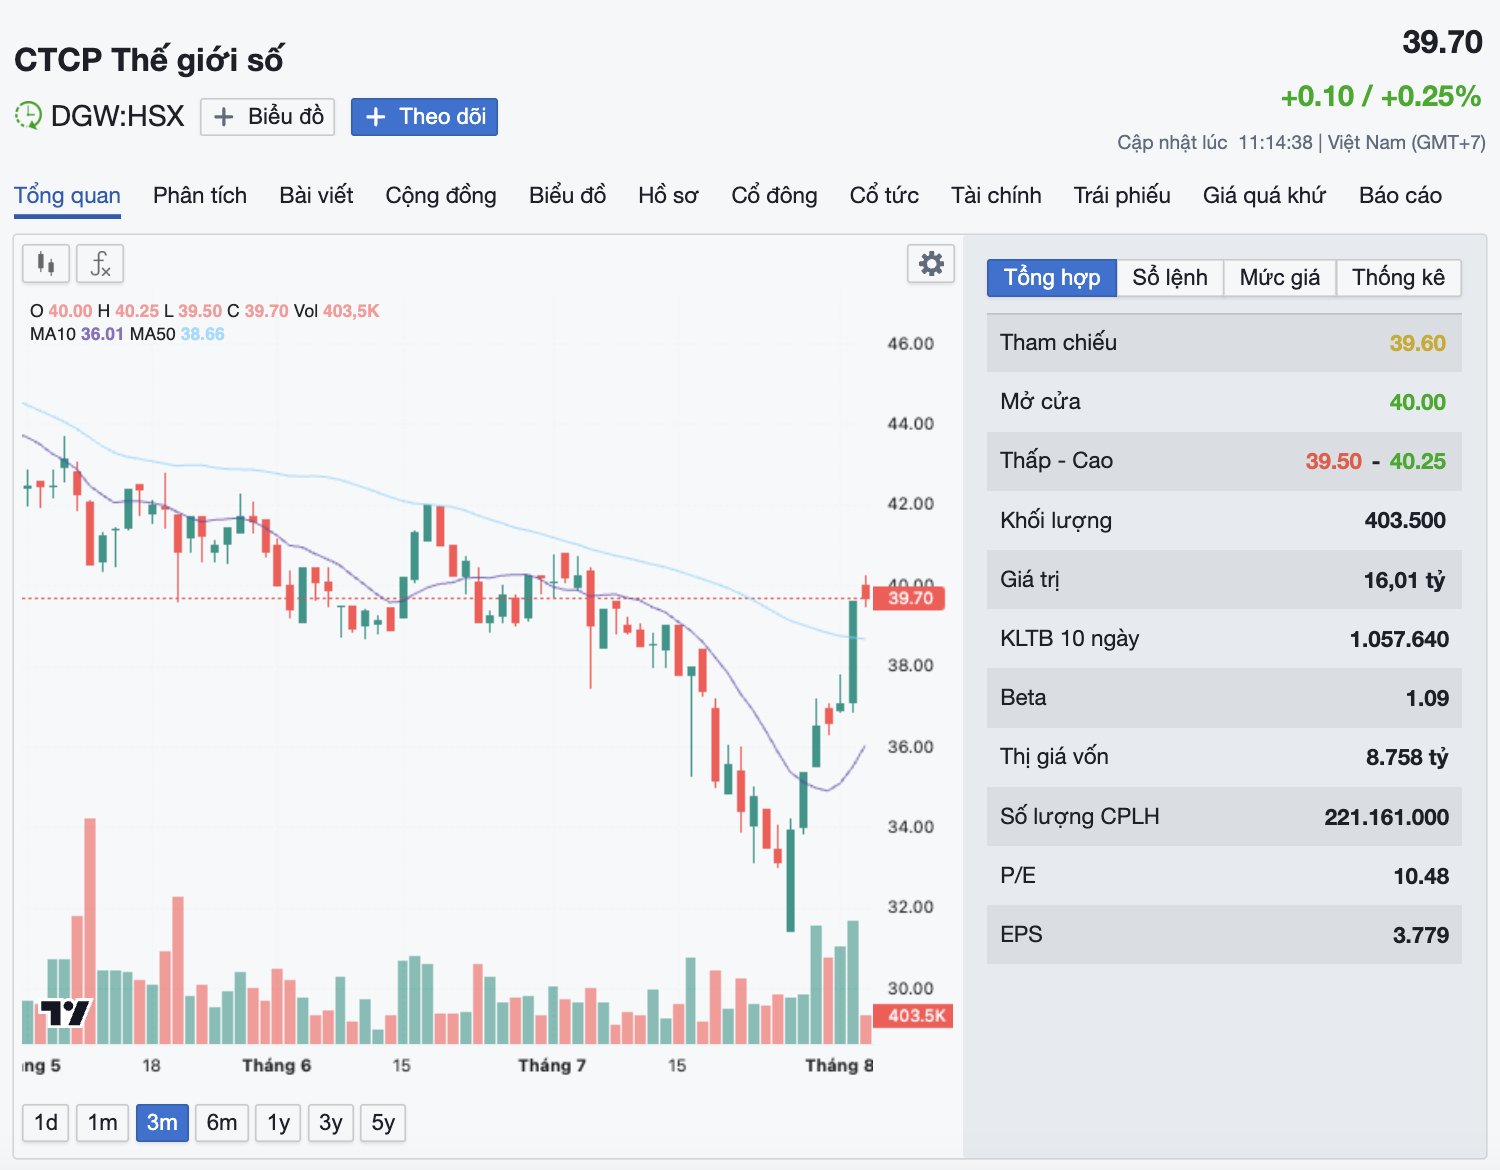1500x1170 pixels.
Task: Click the 39.70 current price label
Action: click(x=909, y=598)
